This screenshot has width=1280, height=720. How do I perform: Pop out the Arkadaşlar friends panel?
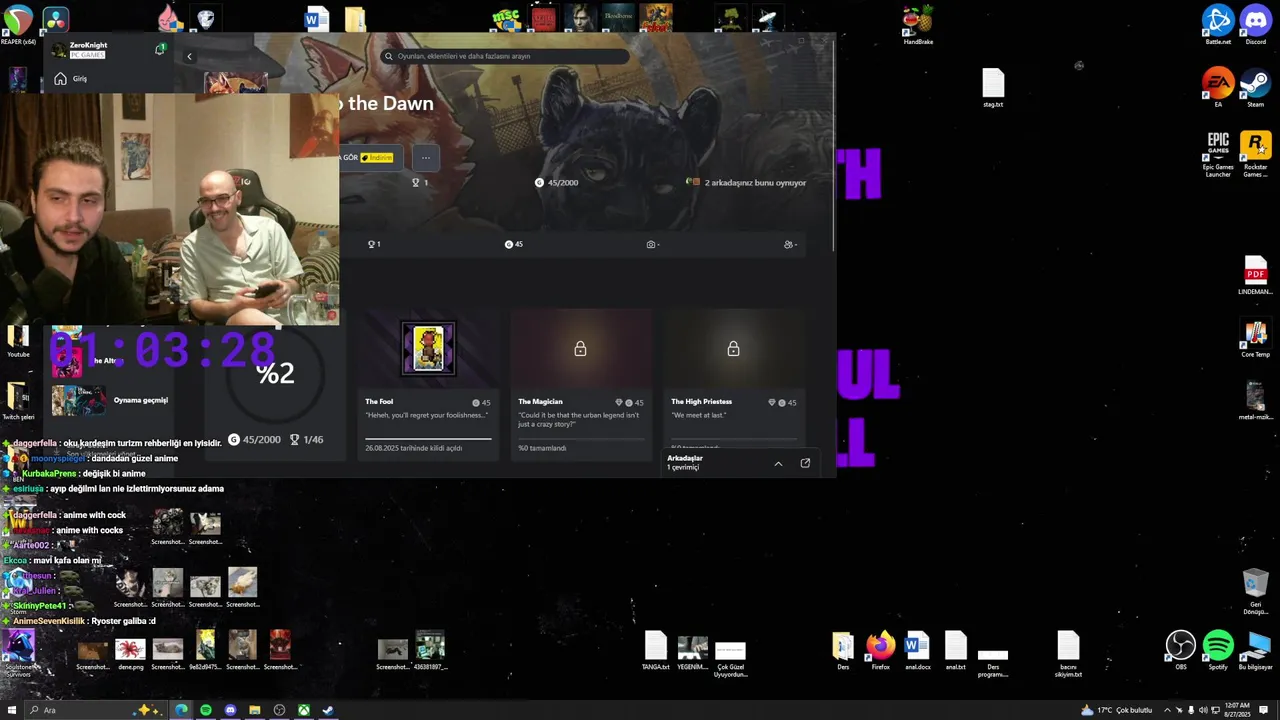pyautogui.click(x=805, y=463)
